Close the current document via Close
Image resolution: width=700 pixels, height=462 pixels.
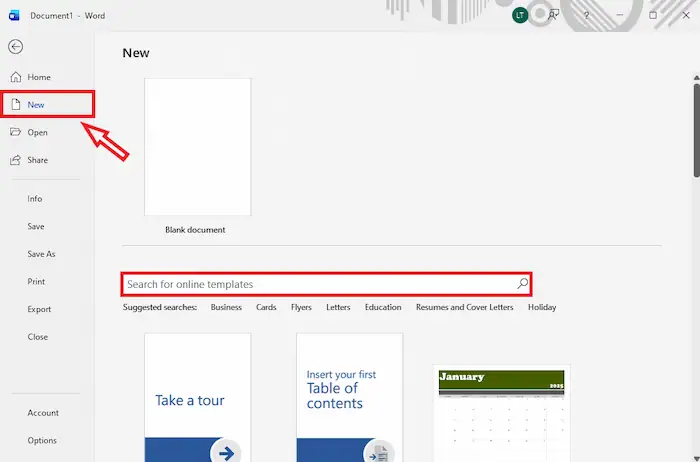coord(38,337)
